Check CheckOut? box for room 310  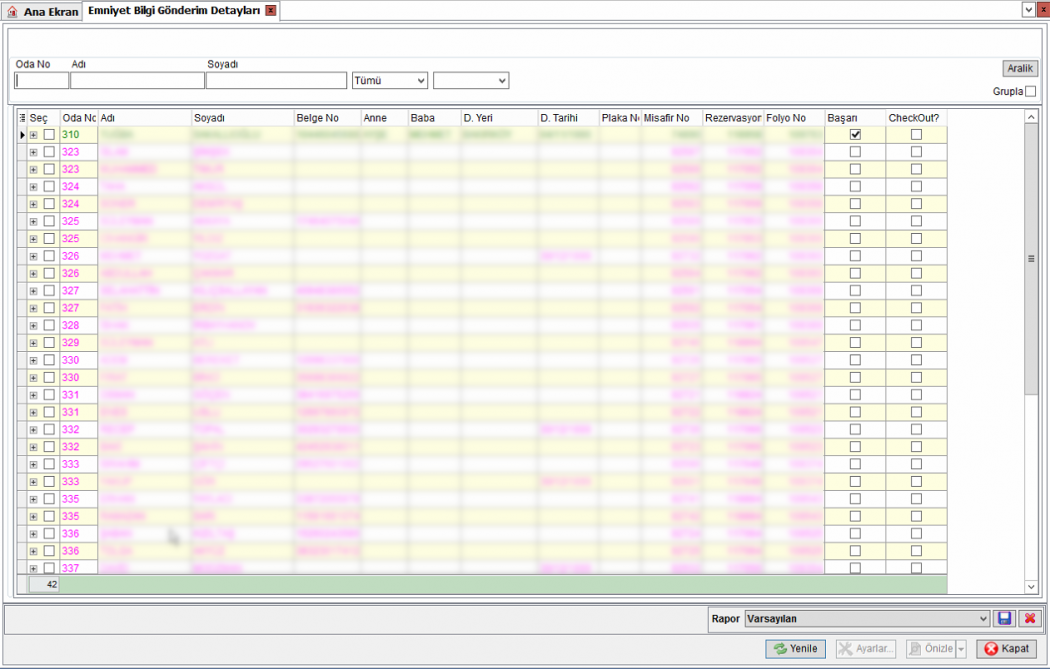coord(916,135)
